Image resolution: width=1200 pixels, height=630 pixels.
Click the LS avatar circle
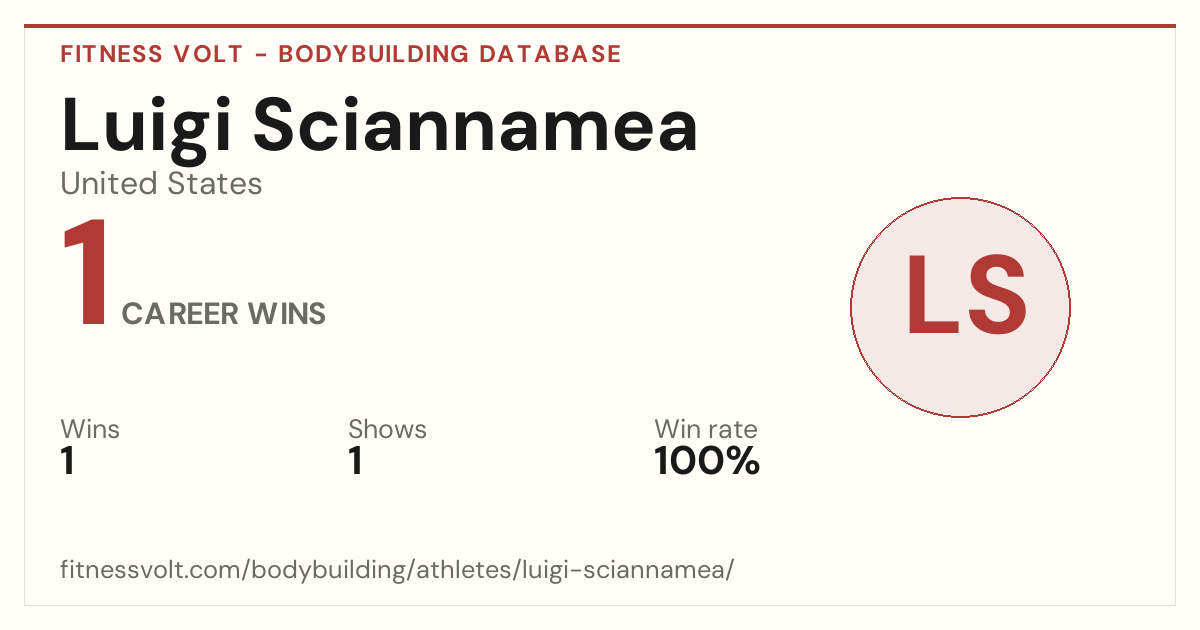[x=960, y=307]
